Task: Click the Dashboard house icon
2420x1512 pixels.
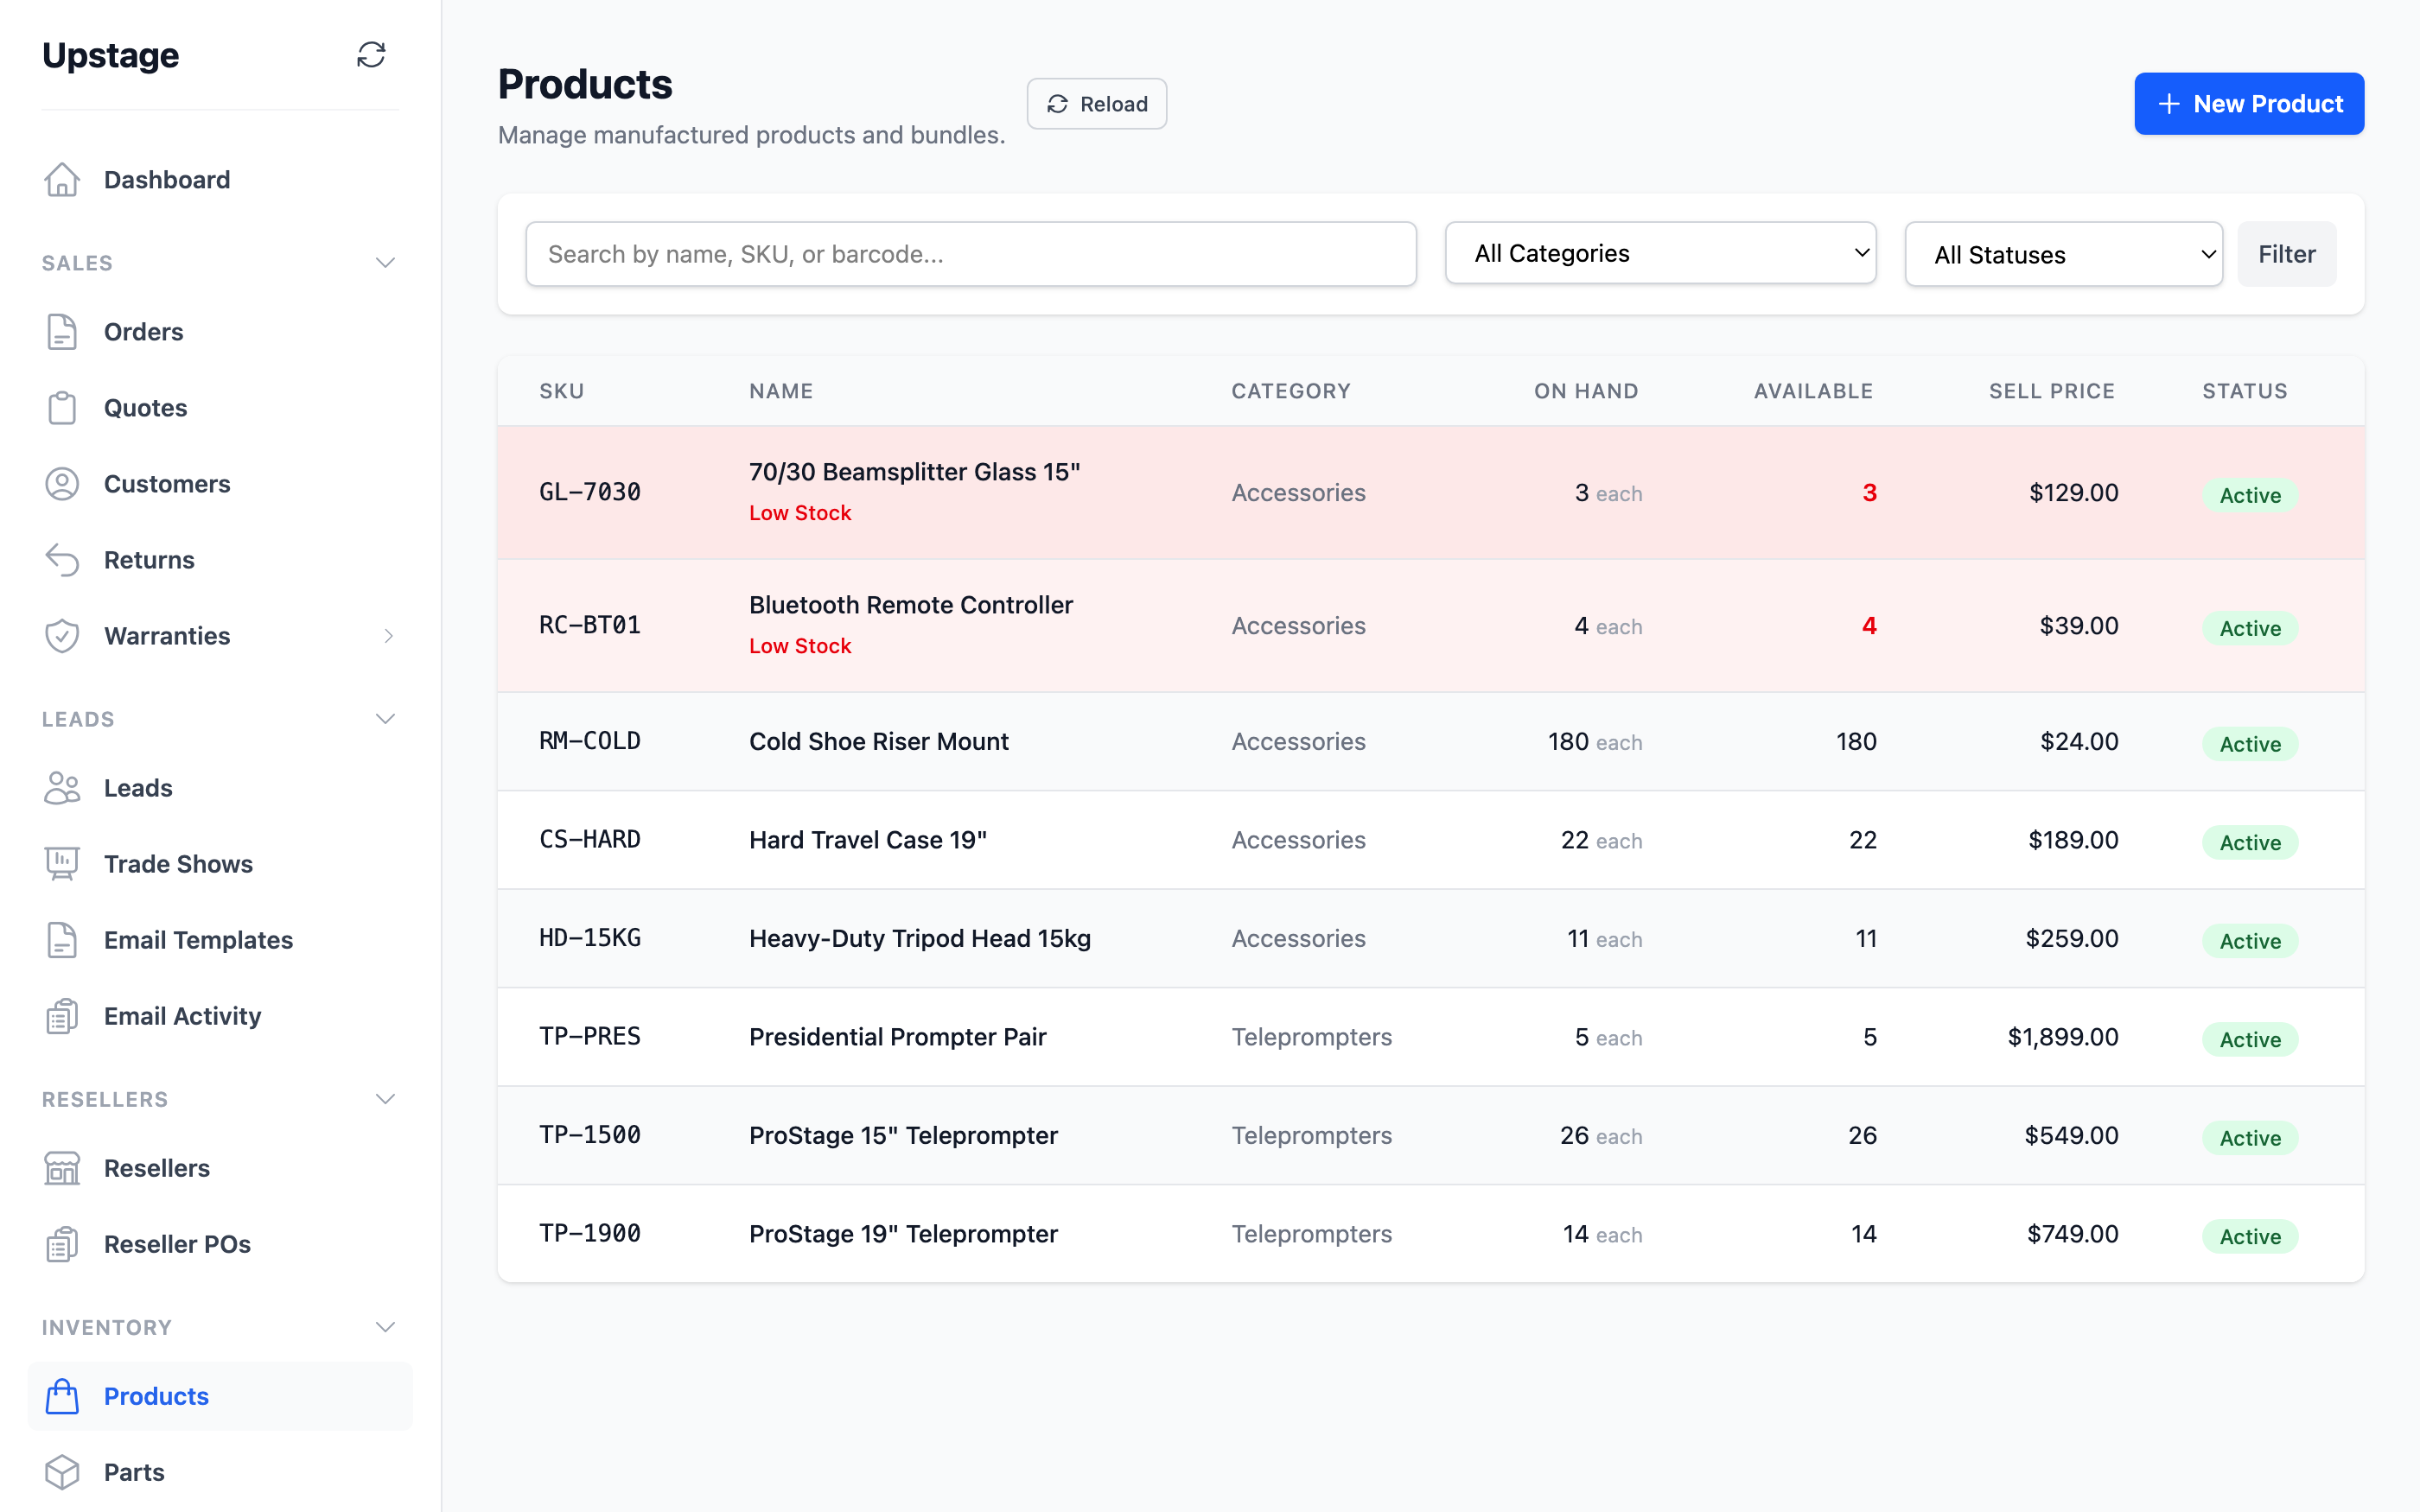Action: pos(62,180)
